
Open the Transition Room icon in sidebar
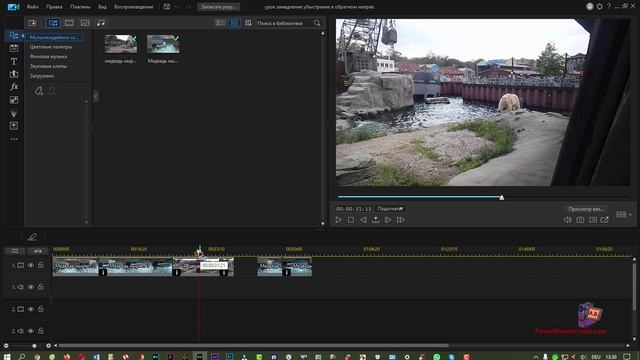[13, 74]
